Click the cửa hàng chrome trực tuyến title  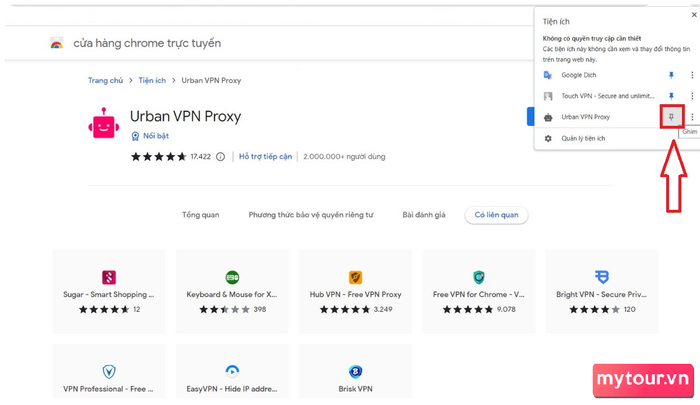[x=147, y=43]
